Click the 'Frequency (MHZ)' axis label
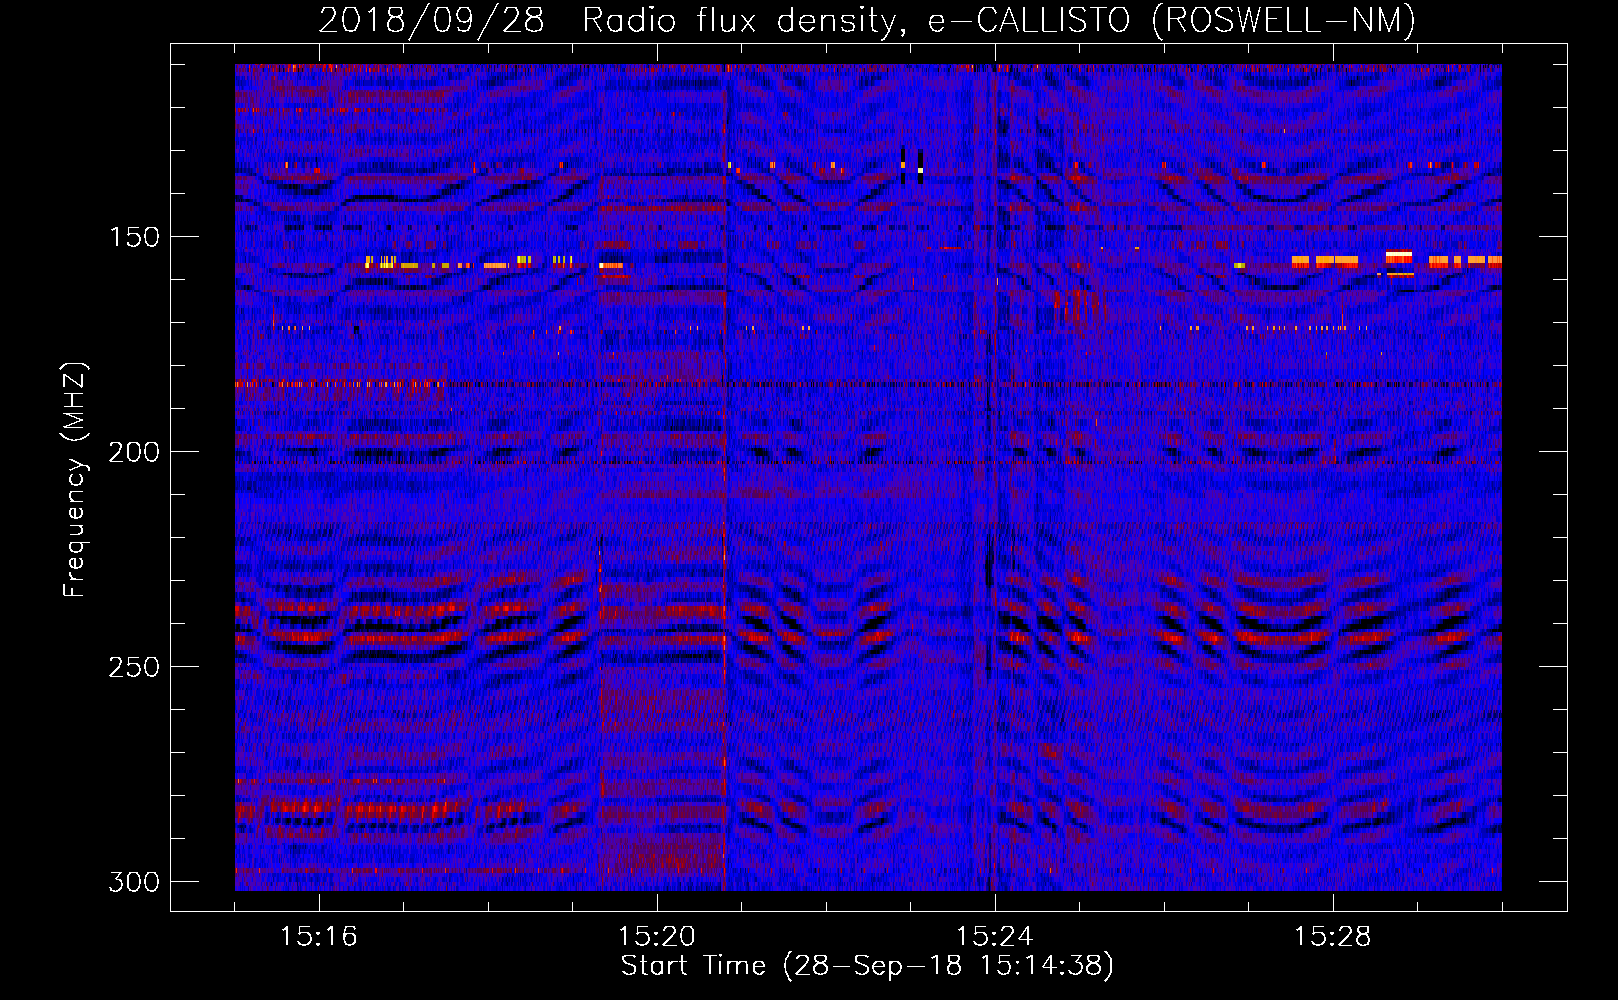Image resolution: width=1618 pixels, height=1000 pixels. click(76, 479)
